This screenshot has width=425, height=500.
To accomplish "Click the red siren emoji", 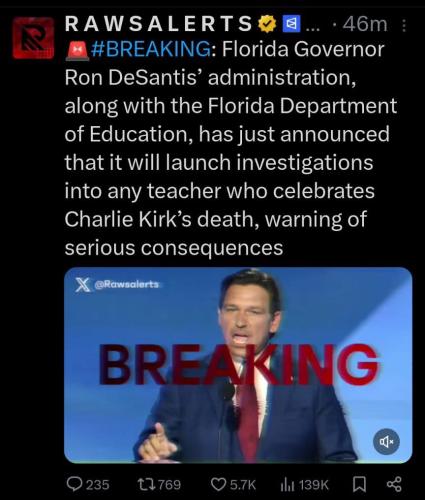I will pyautogui.click(x=77, y=51).
